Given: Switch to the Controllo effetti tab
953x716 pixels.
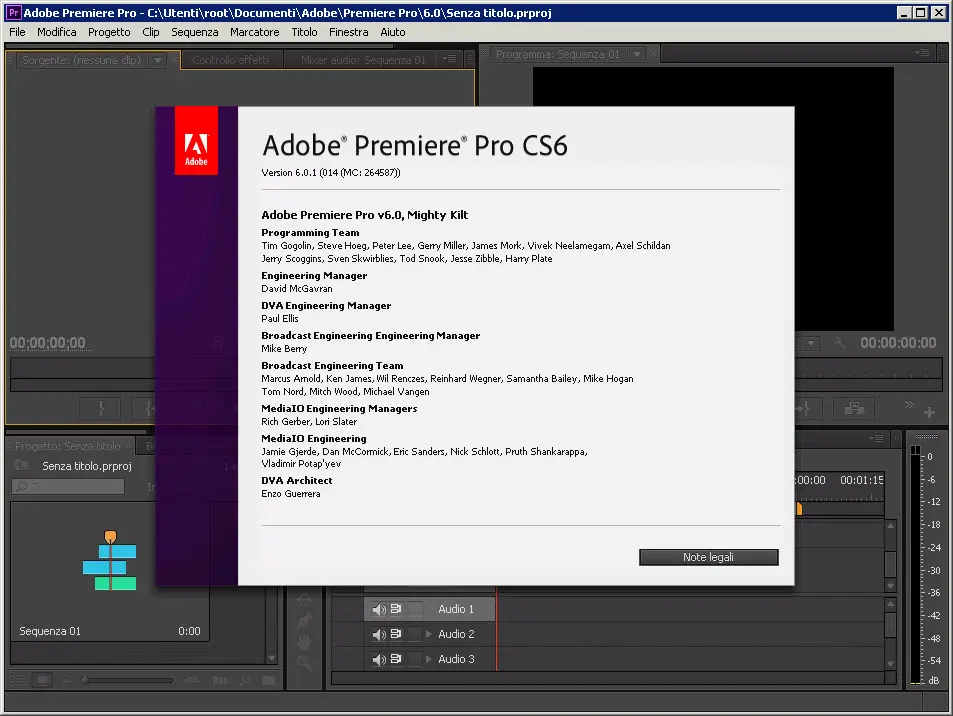Looking at the screenshot, I should point(230,60).
